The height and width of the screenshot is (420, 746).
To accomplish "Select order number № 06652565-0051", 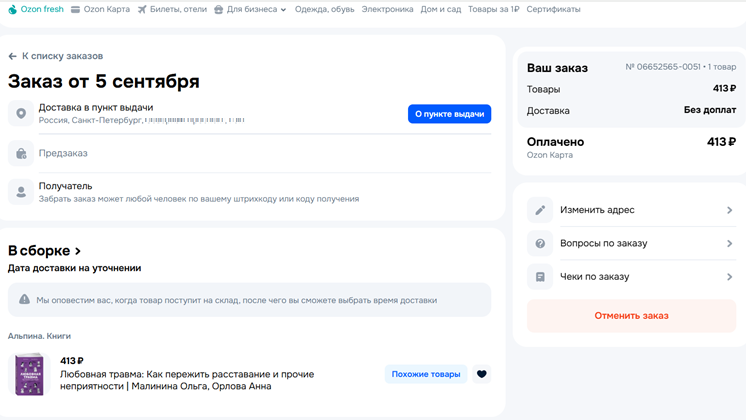I will (x=663, y=67).
